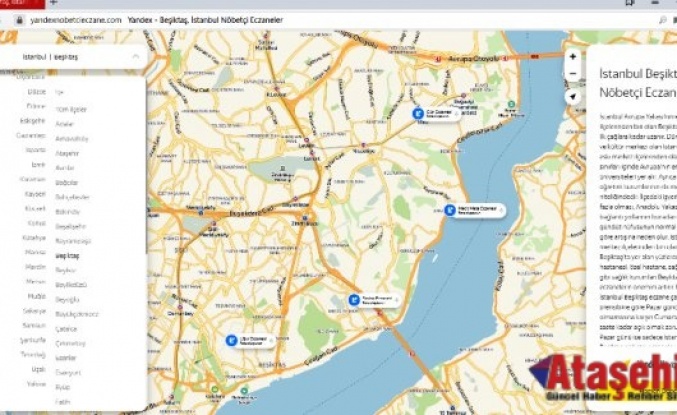Select Kayseri in the province list
Screen dimensions: 677x415
(35, 194)
